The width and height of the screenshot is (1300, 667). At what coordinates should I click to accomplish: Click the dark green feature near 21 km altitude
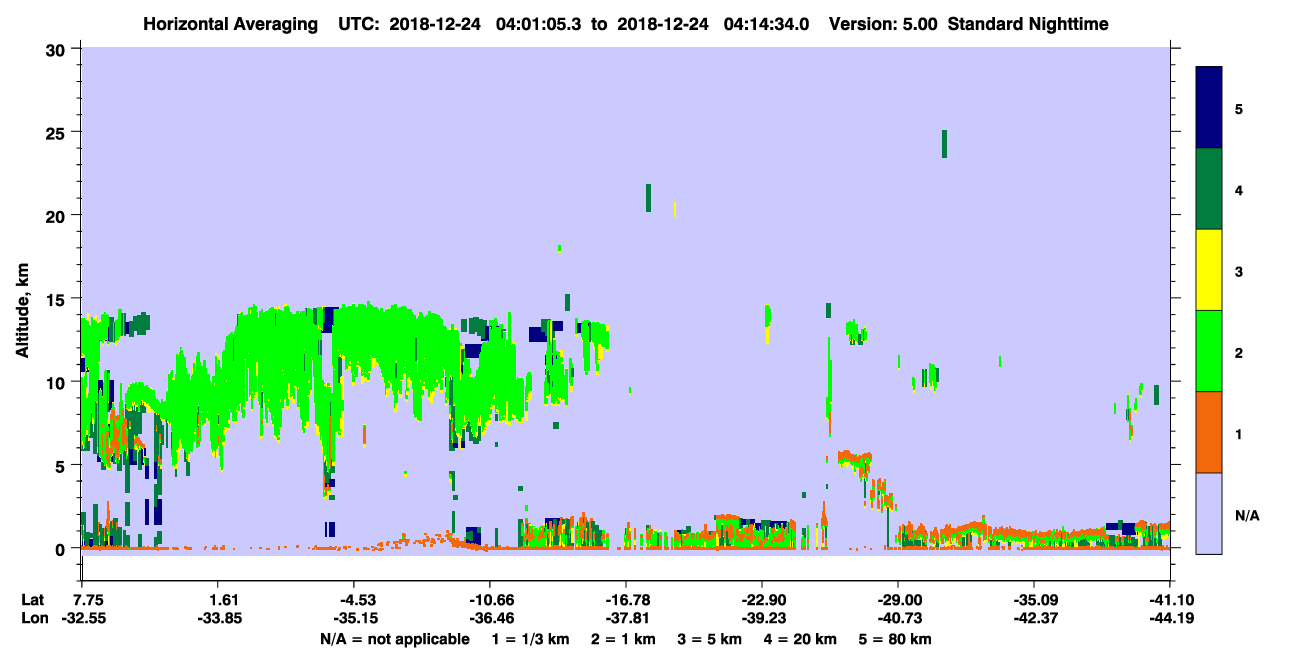click(x=649, y=198)
